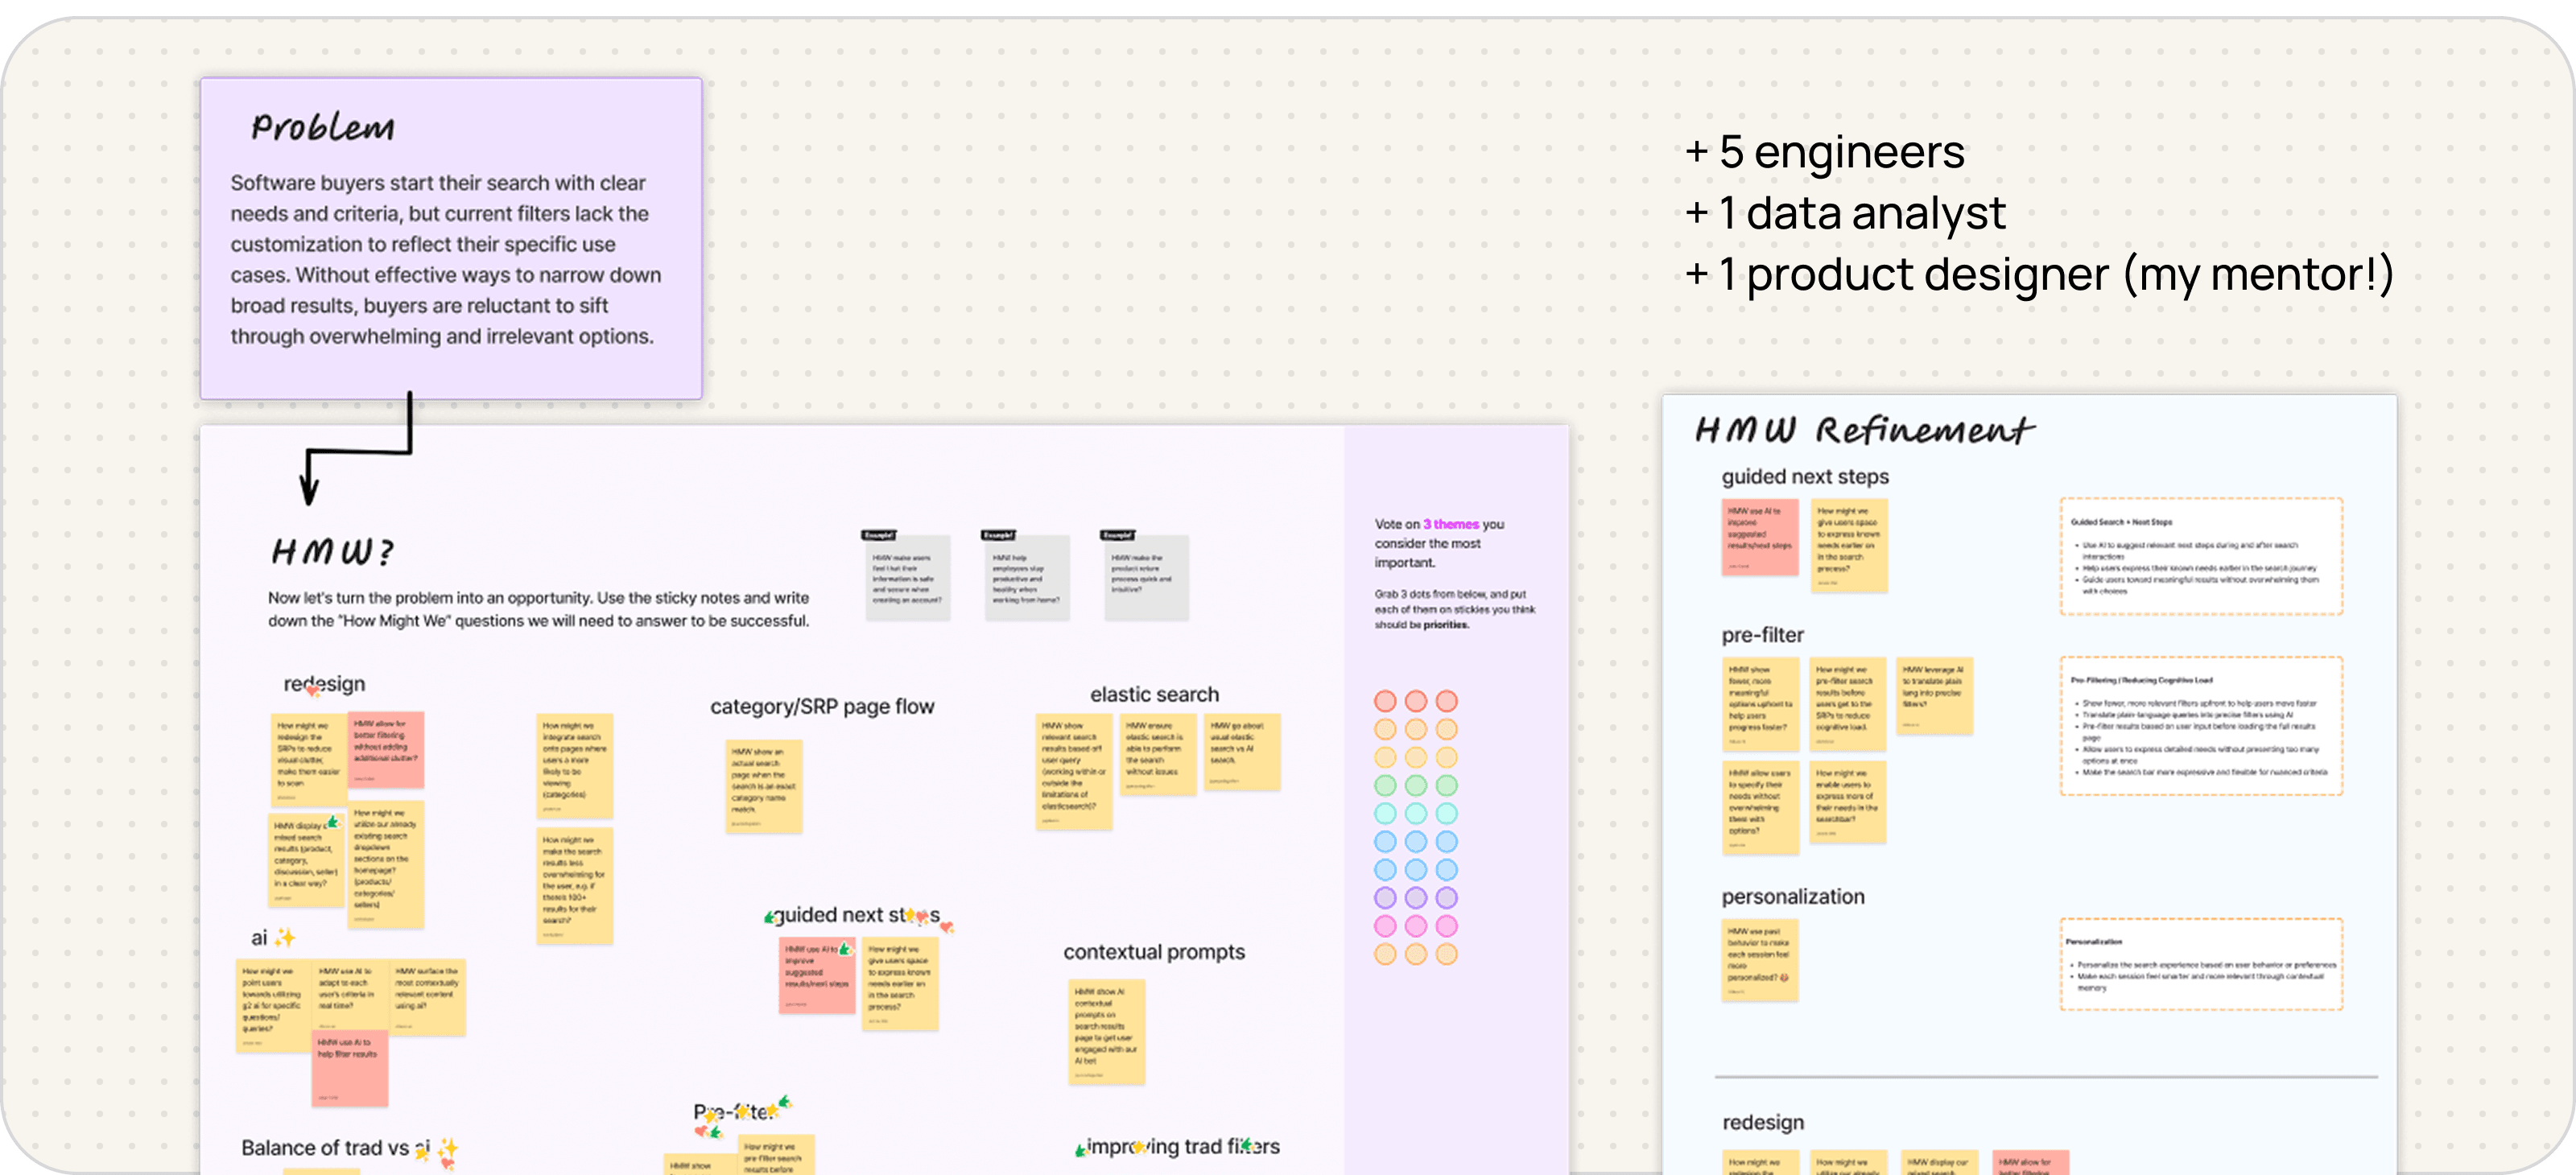The width and height of the screenshot is (2576, 1175).
Task: Select the pink Refinement sticky under 'guided next steps'
Action: pyautogui.click(x=1759, y=537)
